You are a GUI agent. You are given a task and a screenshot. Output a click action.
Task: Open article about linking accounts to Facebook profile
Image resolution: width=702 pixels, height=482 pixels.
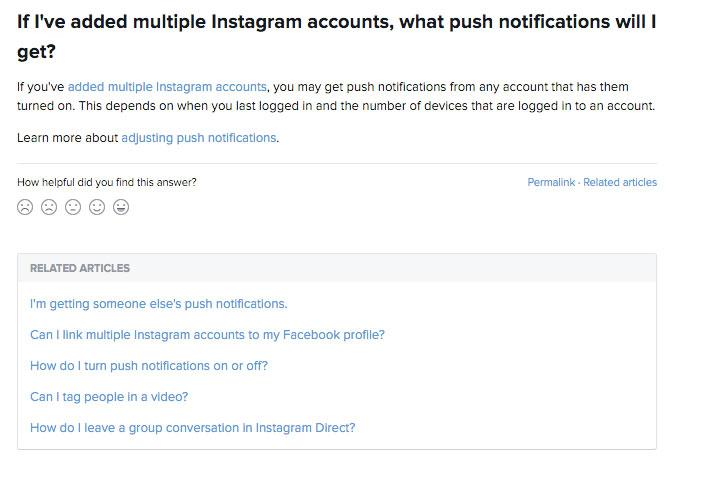[x=207, y=335]
